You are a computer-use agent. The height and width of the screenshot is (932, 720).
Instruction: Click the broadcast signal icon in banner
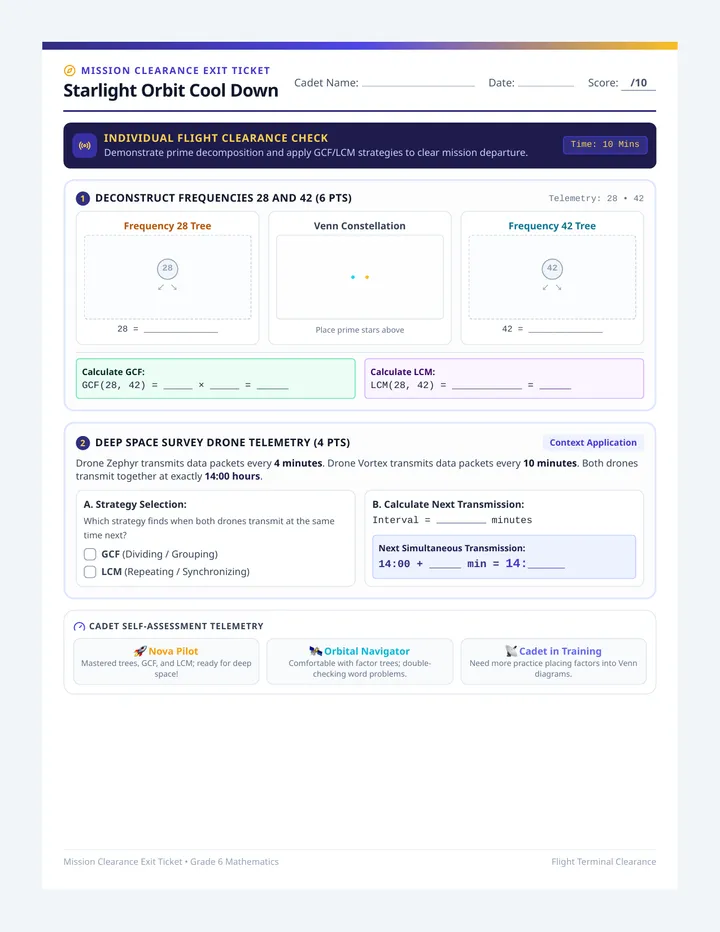(x=85, y=146)
